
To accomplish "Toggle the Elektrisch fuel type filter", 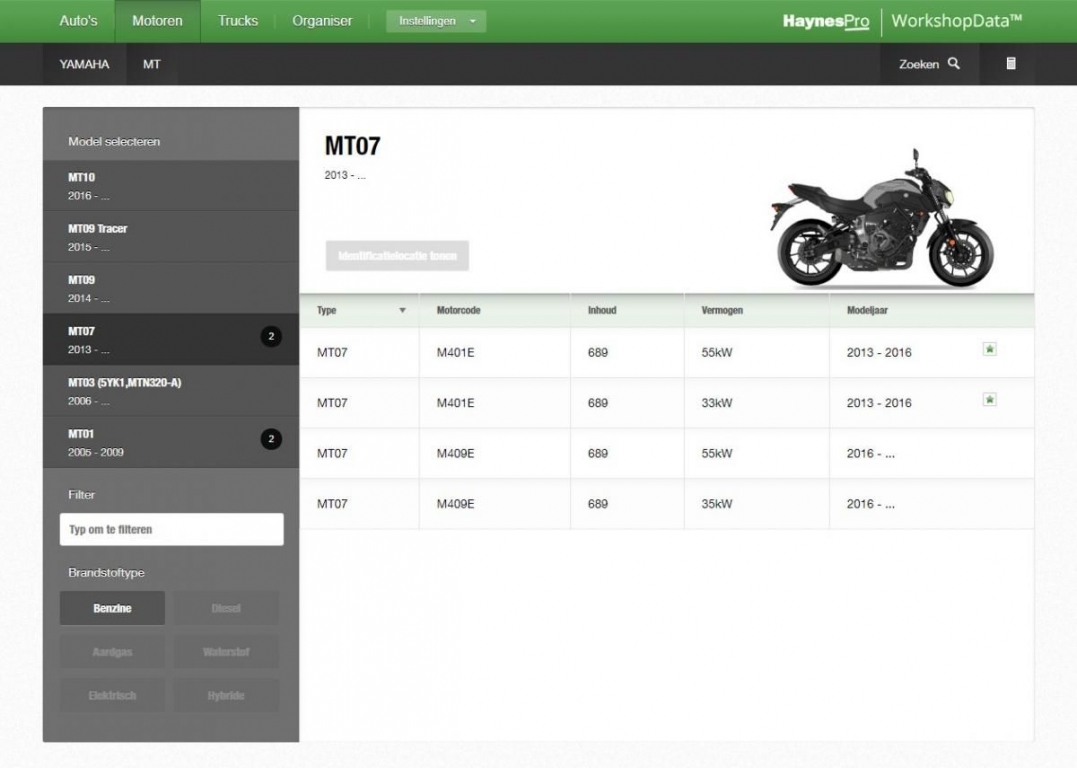I will (x=112, y=695).
